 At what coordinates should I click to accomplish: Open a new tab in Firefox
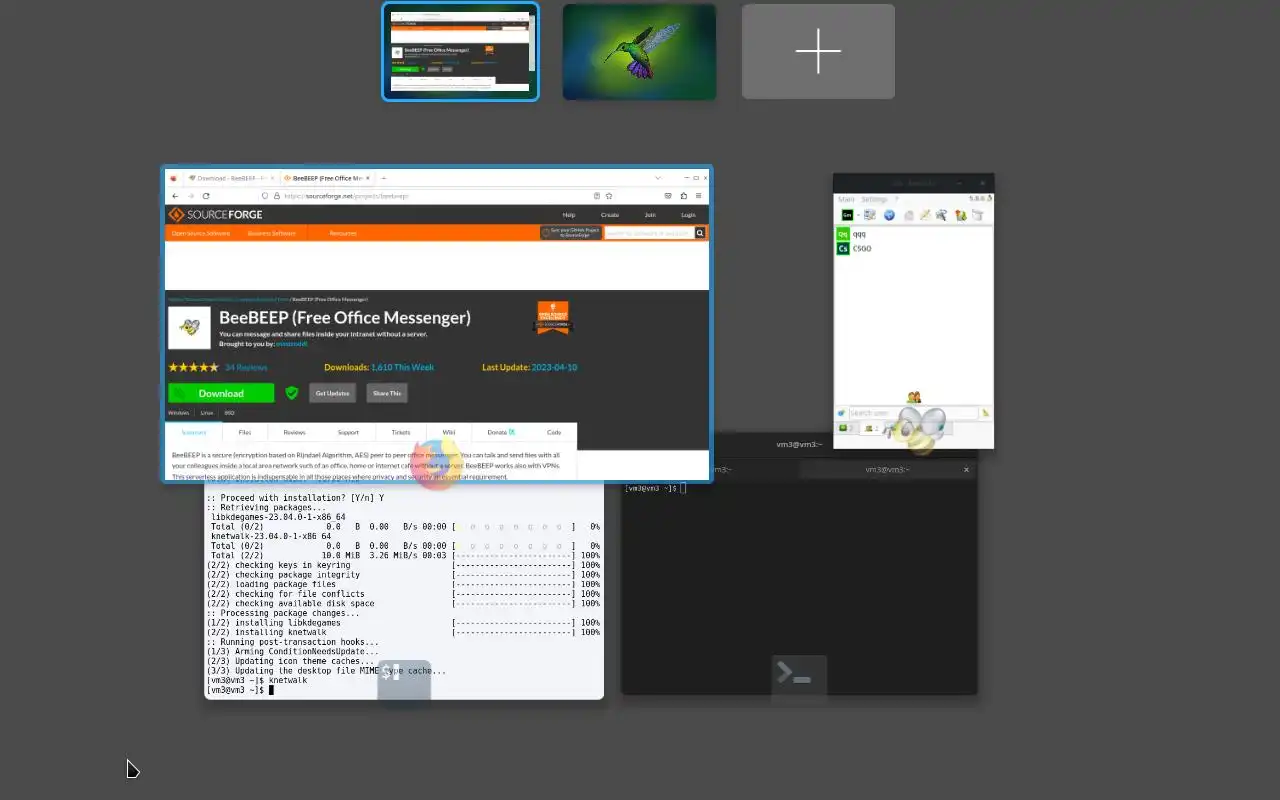384,178
